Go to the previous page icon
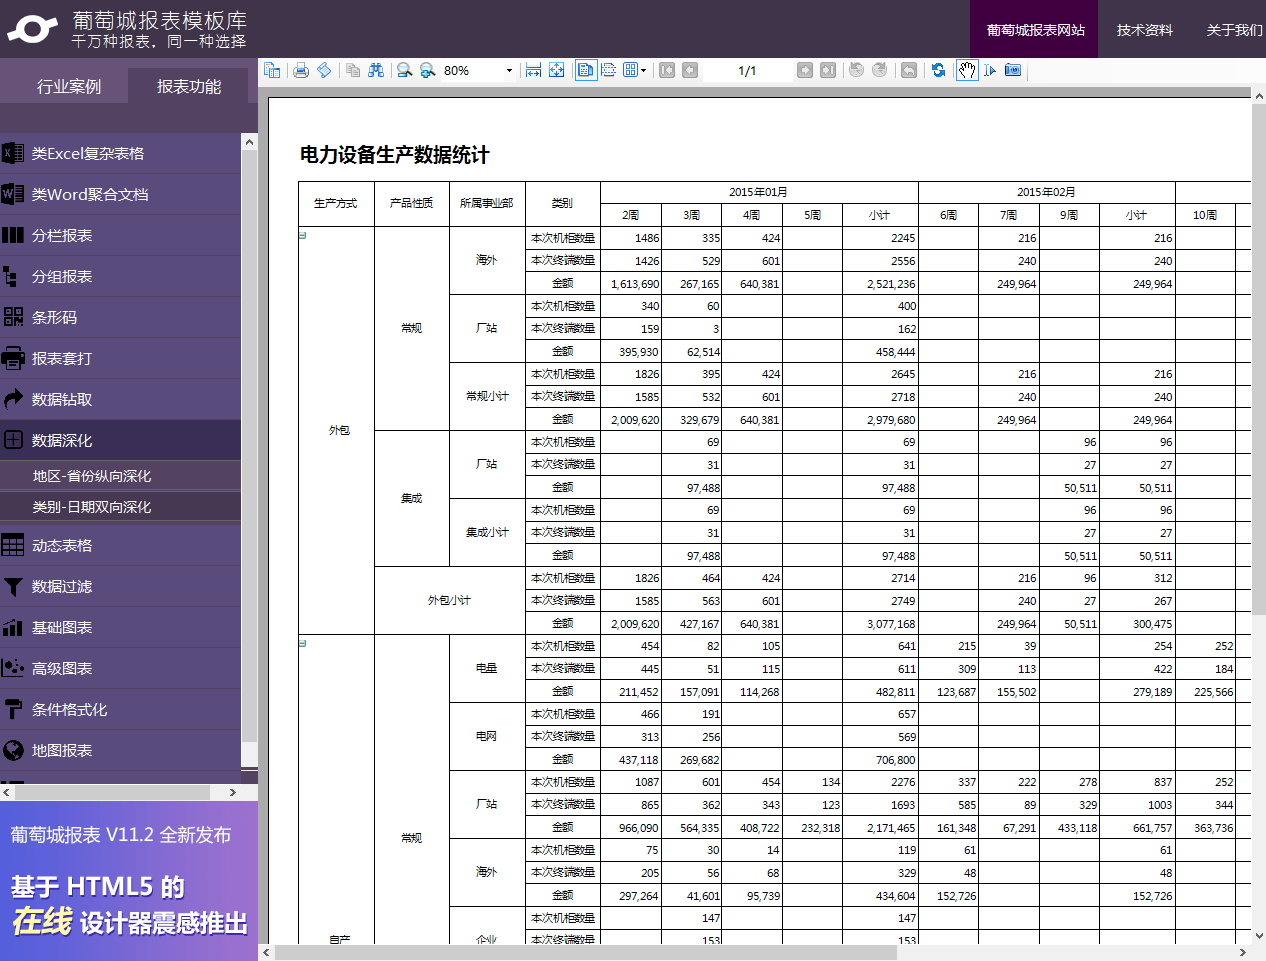The height and width of the screenshot is (961, 1266). pyautogui.click(x=690, y=70)
